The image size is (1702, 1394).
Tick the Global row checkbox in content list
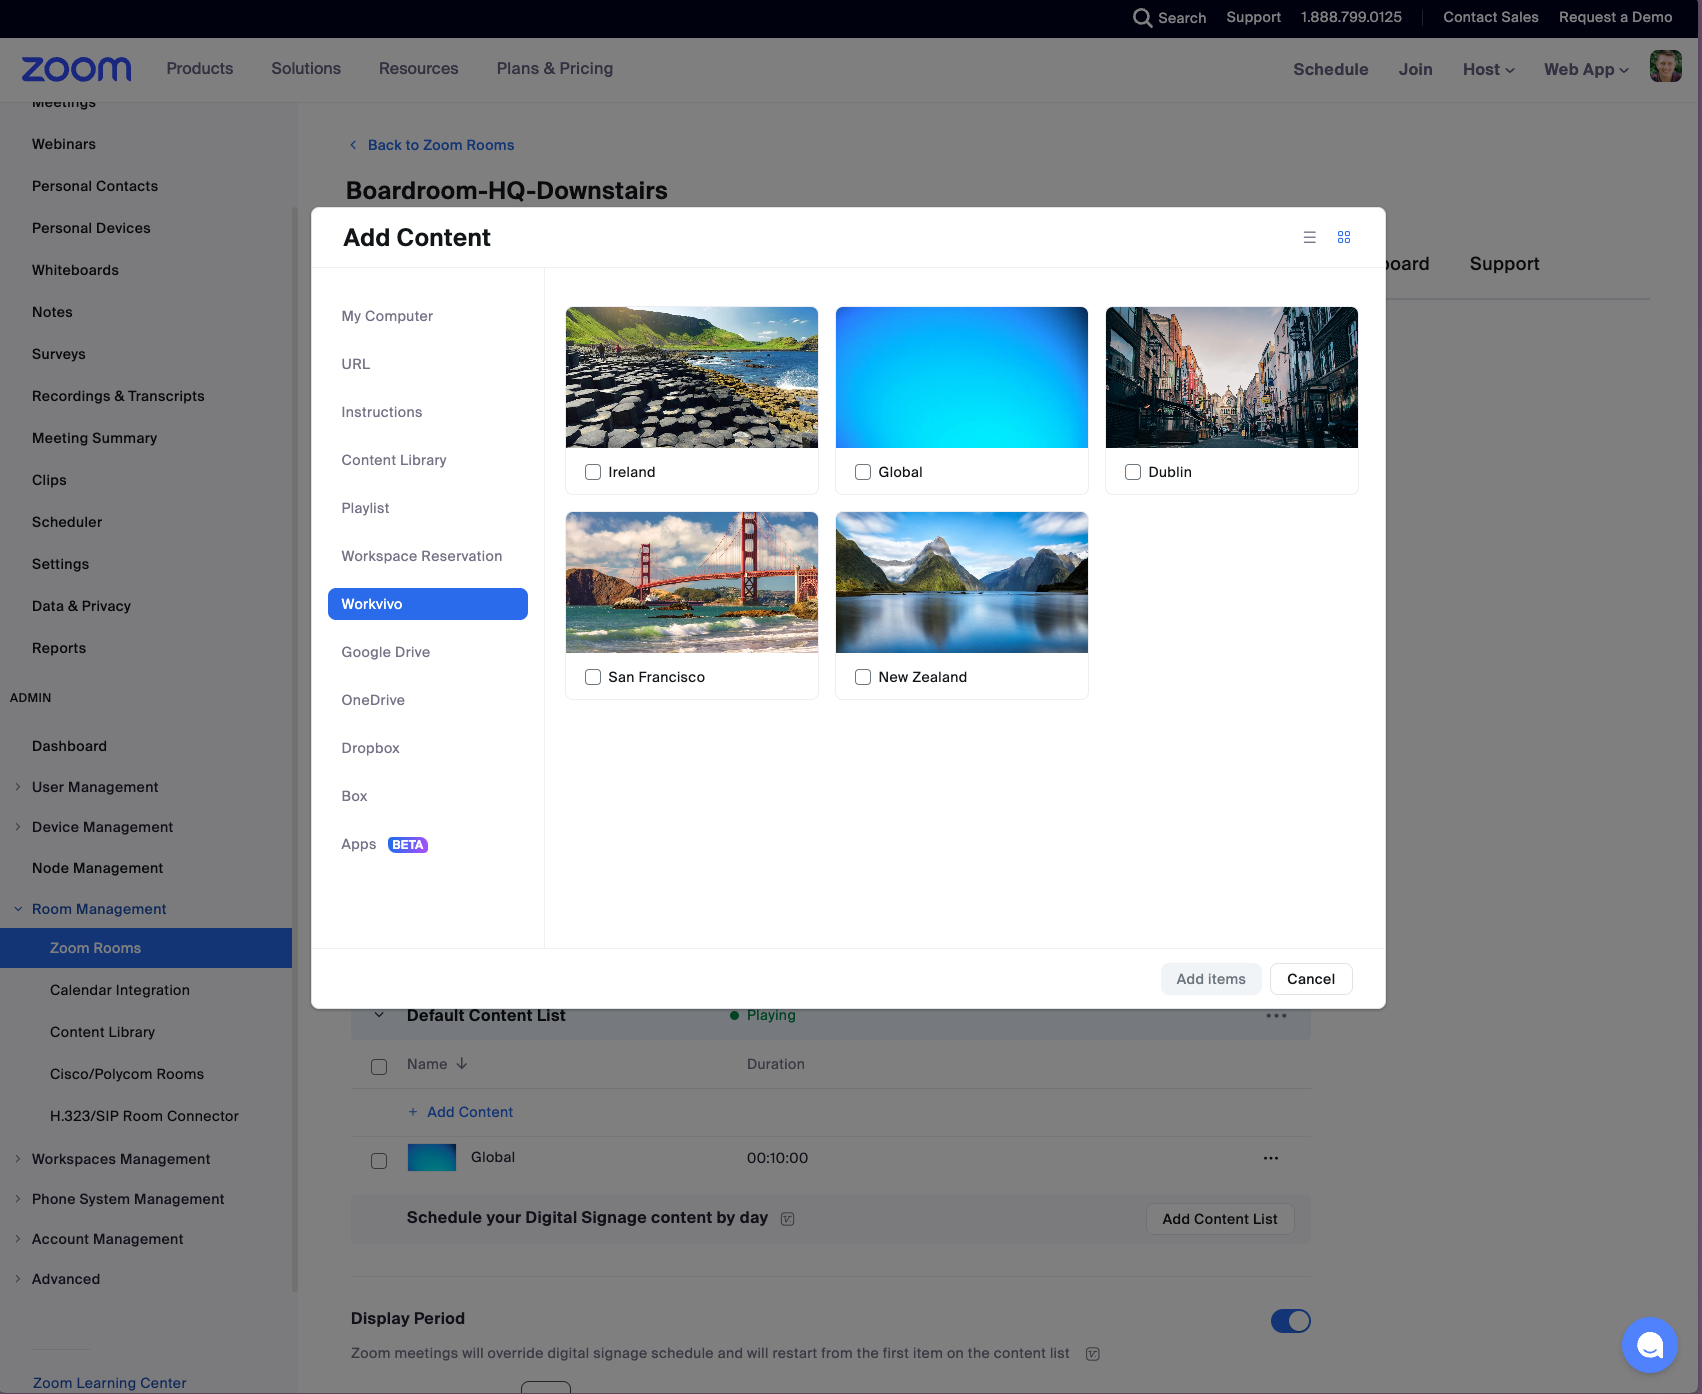tap(379, 1161)
